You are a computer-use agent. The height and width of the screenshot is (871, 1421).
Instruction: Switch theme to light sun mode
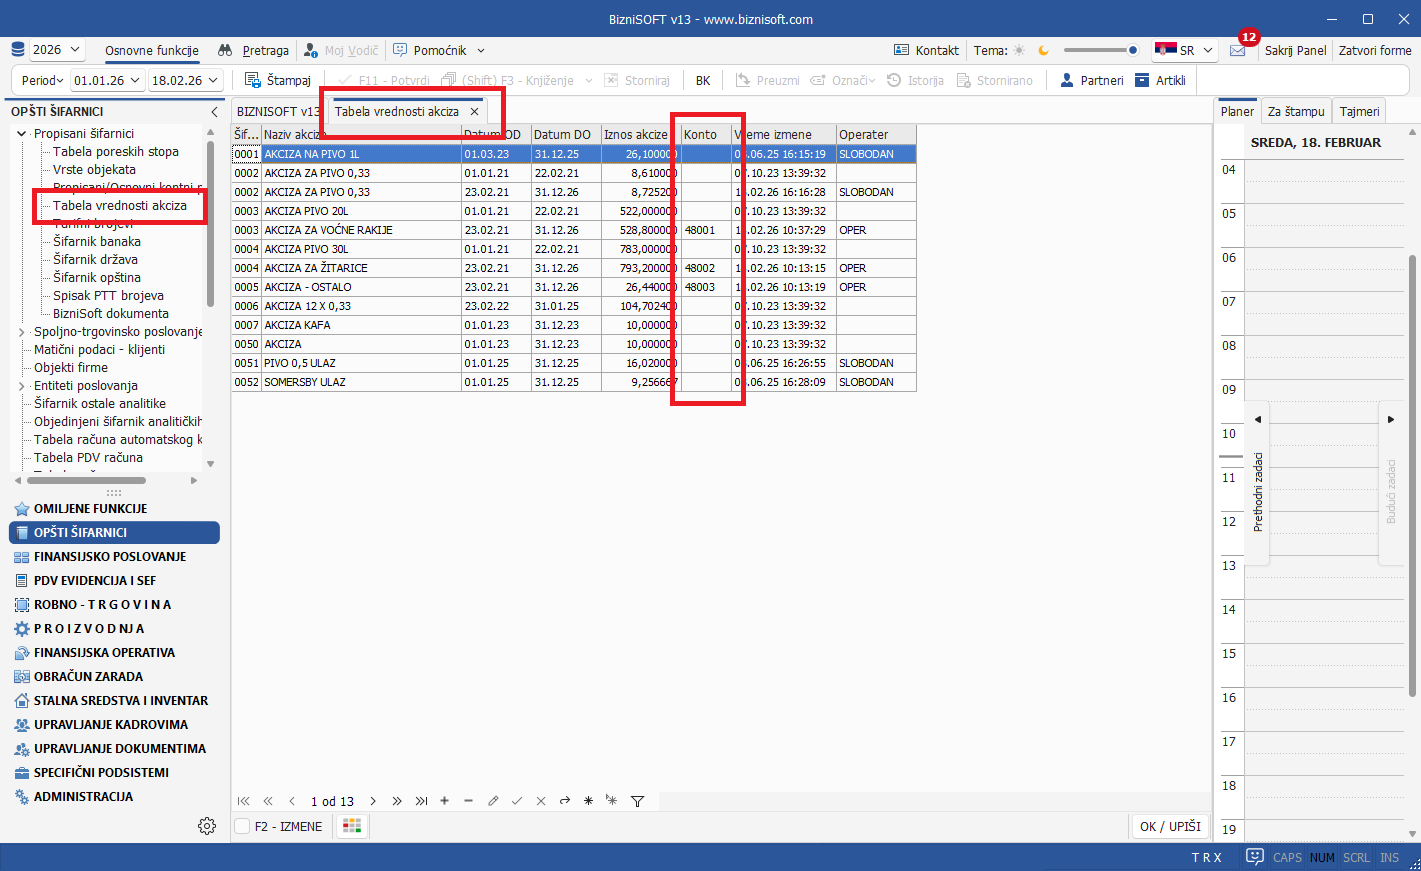(x=1019, y=50)
